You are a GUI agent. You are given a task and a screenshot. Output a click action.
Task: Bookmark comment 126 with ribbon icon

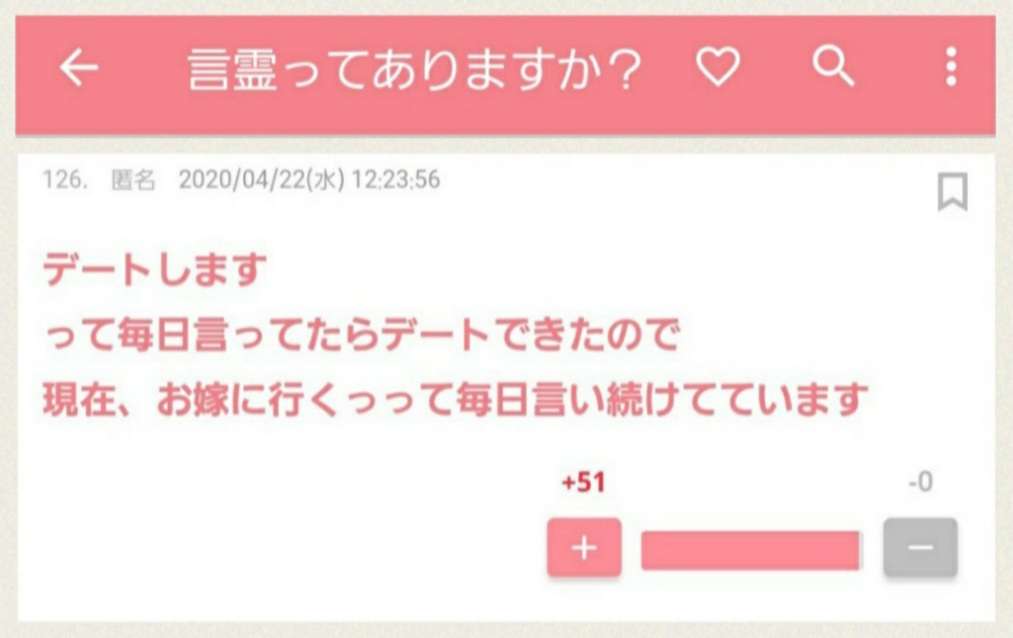(x=952, y=191)
